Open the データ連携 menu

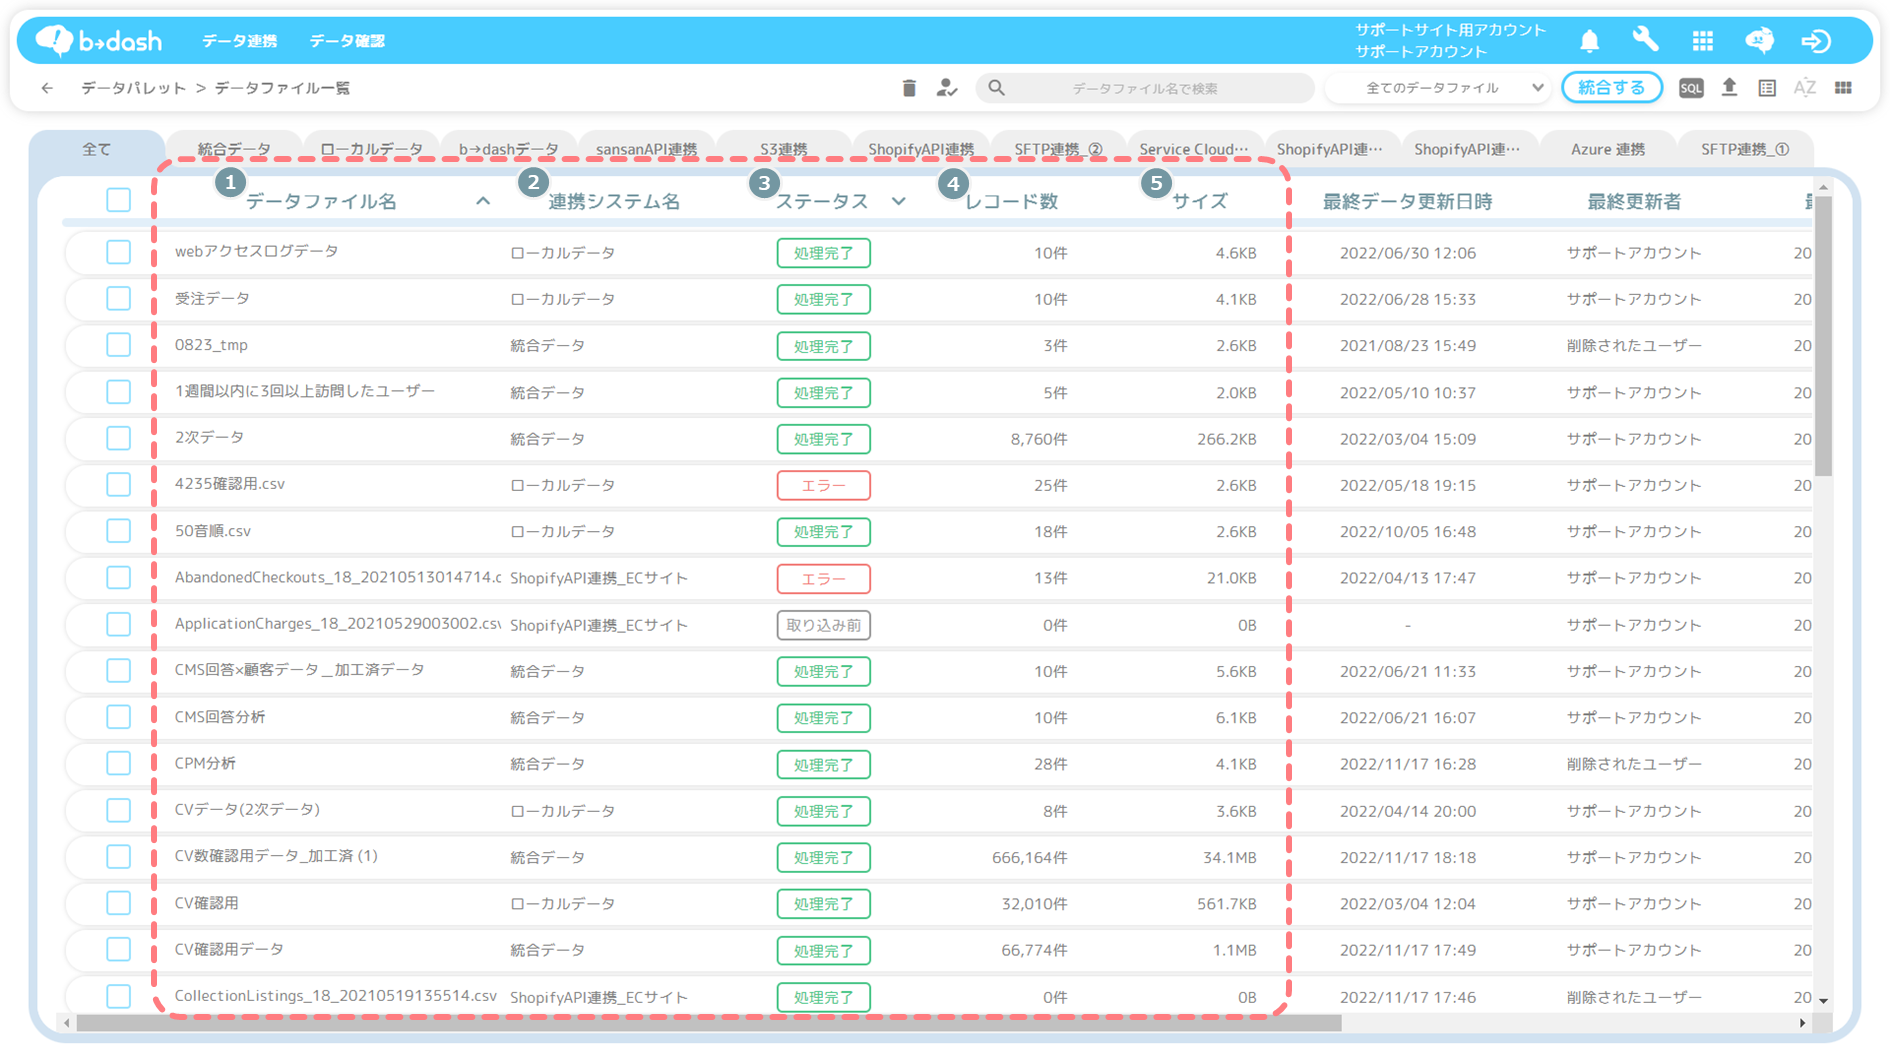240,41
